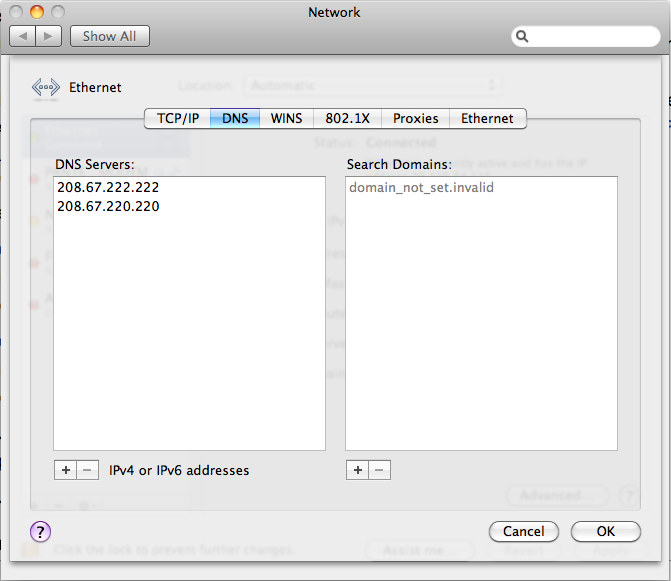The height and width of the screenshot is (581, 671).
Task: Click the Show All button
Action: (x=110, y=36)
